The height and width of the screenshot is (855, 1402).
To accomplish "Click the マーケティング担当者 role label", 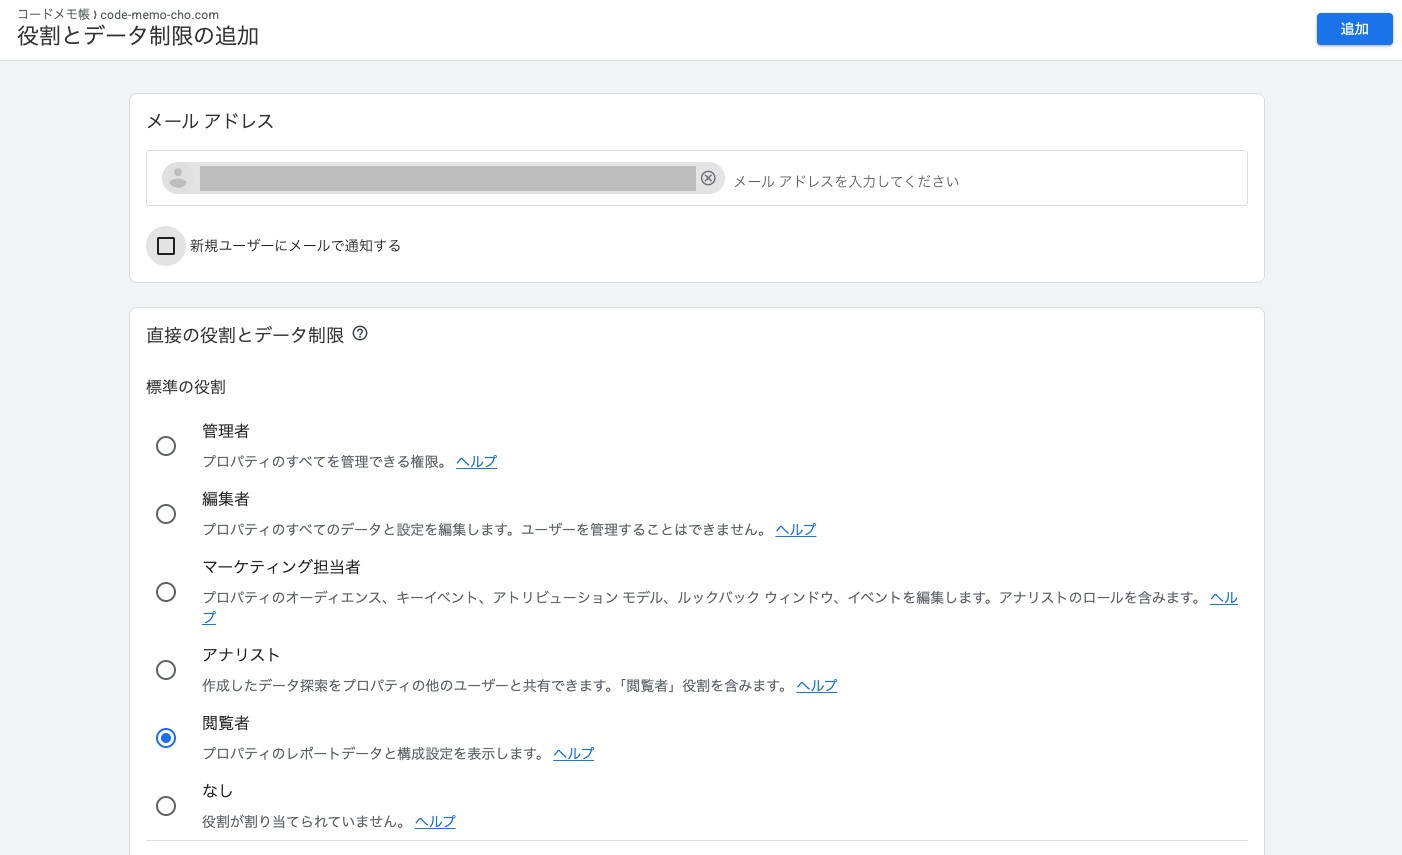I will [x=281, y=567].
